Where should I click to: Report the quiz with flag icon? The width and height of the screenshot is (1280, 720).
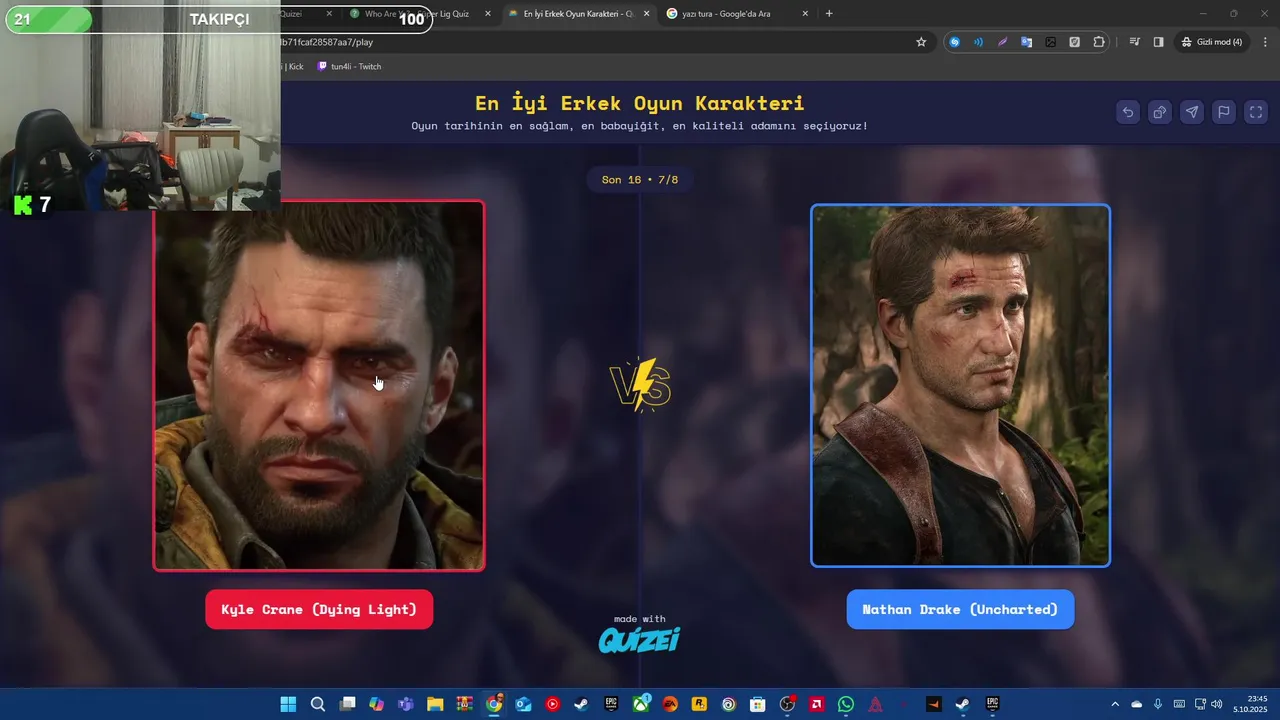tap(1224, 112)
